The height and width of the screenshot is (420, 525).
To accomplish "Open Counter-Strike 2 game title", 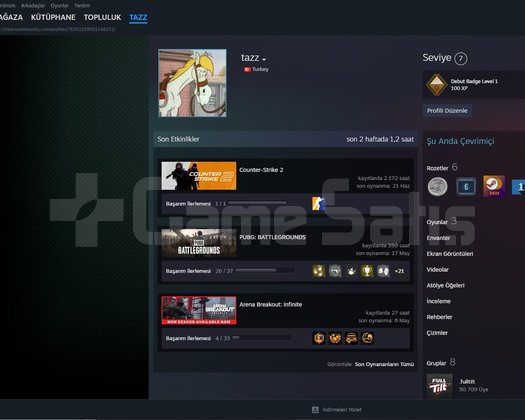I will (261, 170).
